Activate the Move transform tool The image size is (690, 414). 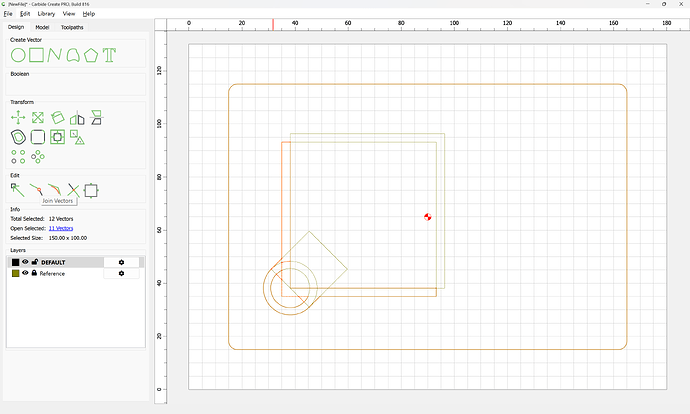coord(18,117)
